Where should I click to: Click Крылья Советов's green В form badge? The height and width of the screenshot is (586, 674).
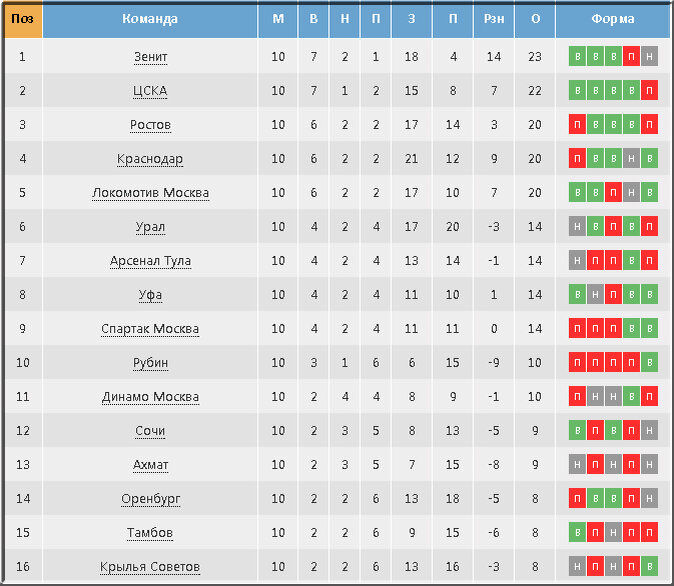[x=649, y=566]
